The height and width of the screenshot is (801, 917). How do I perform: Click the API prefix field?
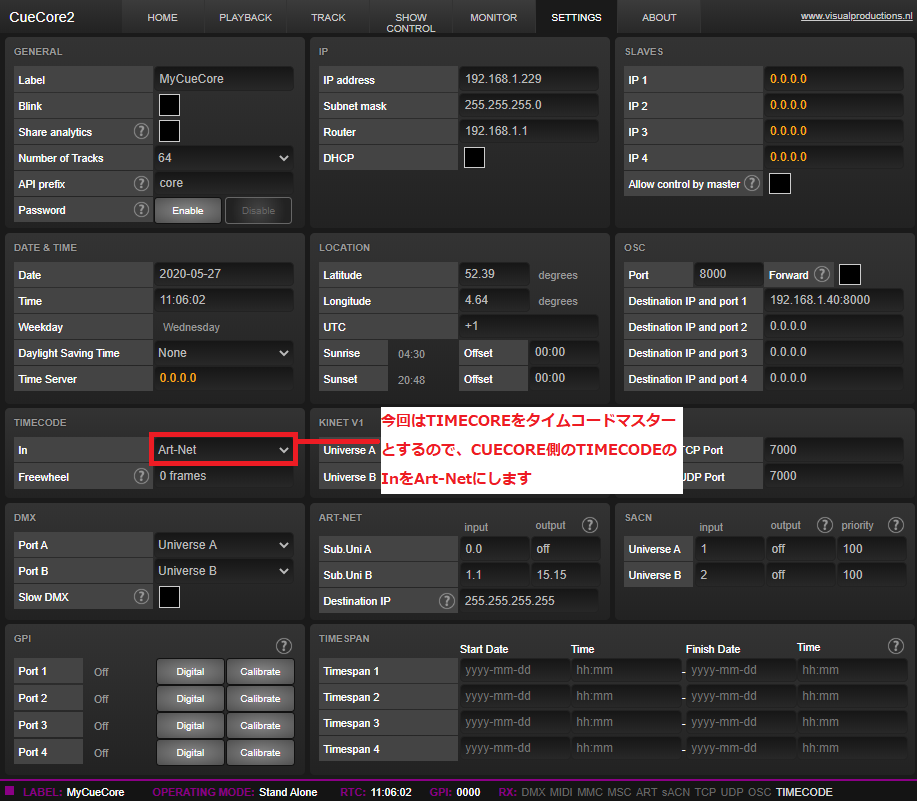click(224, 183)
